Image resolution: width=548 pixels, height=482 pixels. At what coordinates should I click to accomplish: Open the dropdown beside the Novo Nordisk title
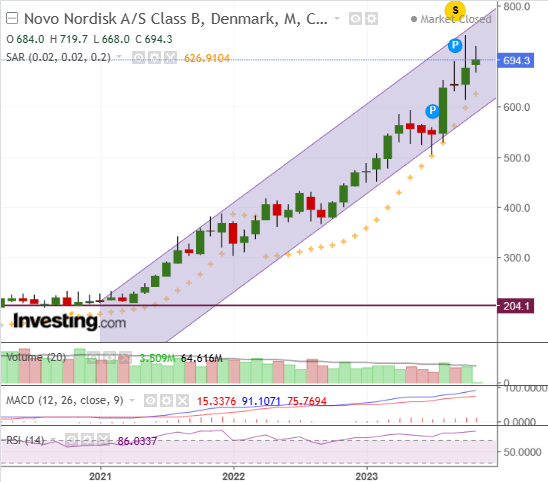tap(337, 18)
